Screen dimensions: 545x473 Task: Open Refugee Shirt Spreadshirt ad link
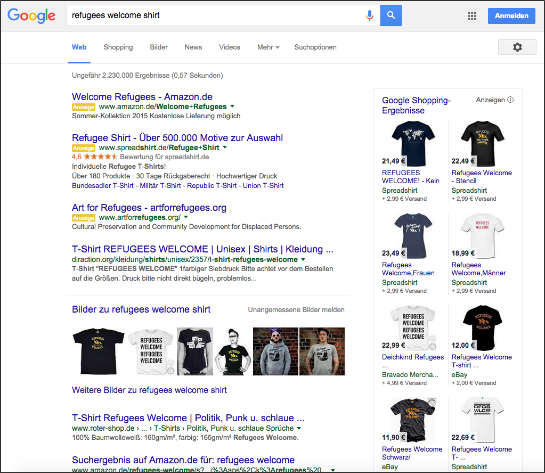(177, 138)
